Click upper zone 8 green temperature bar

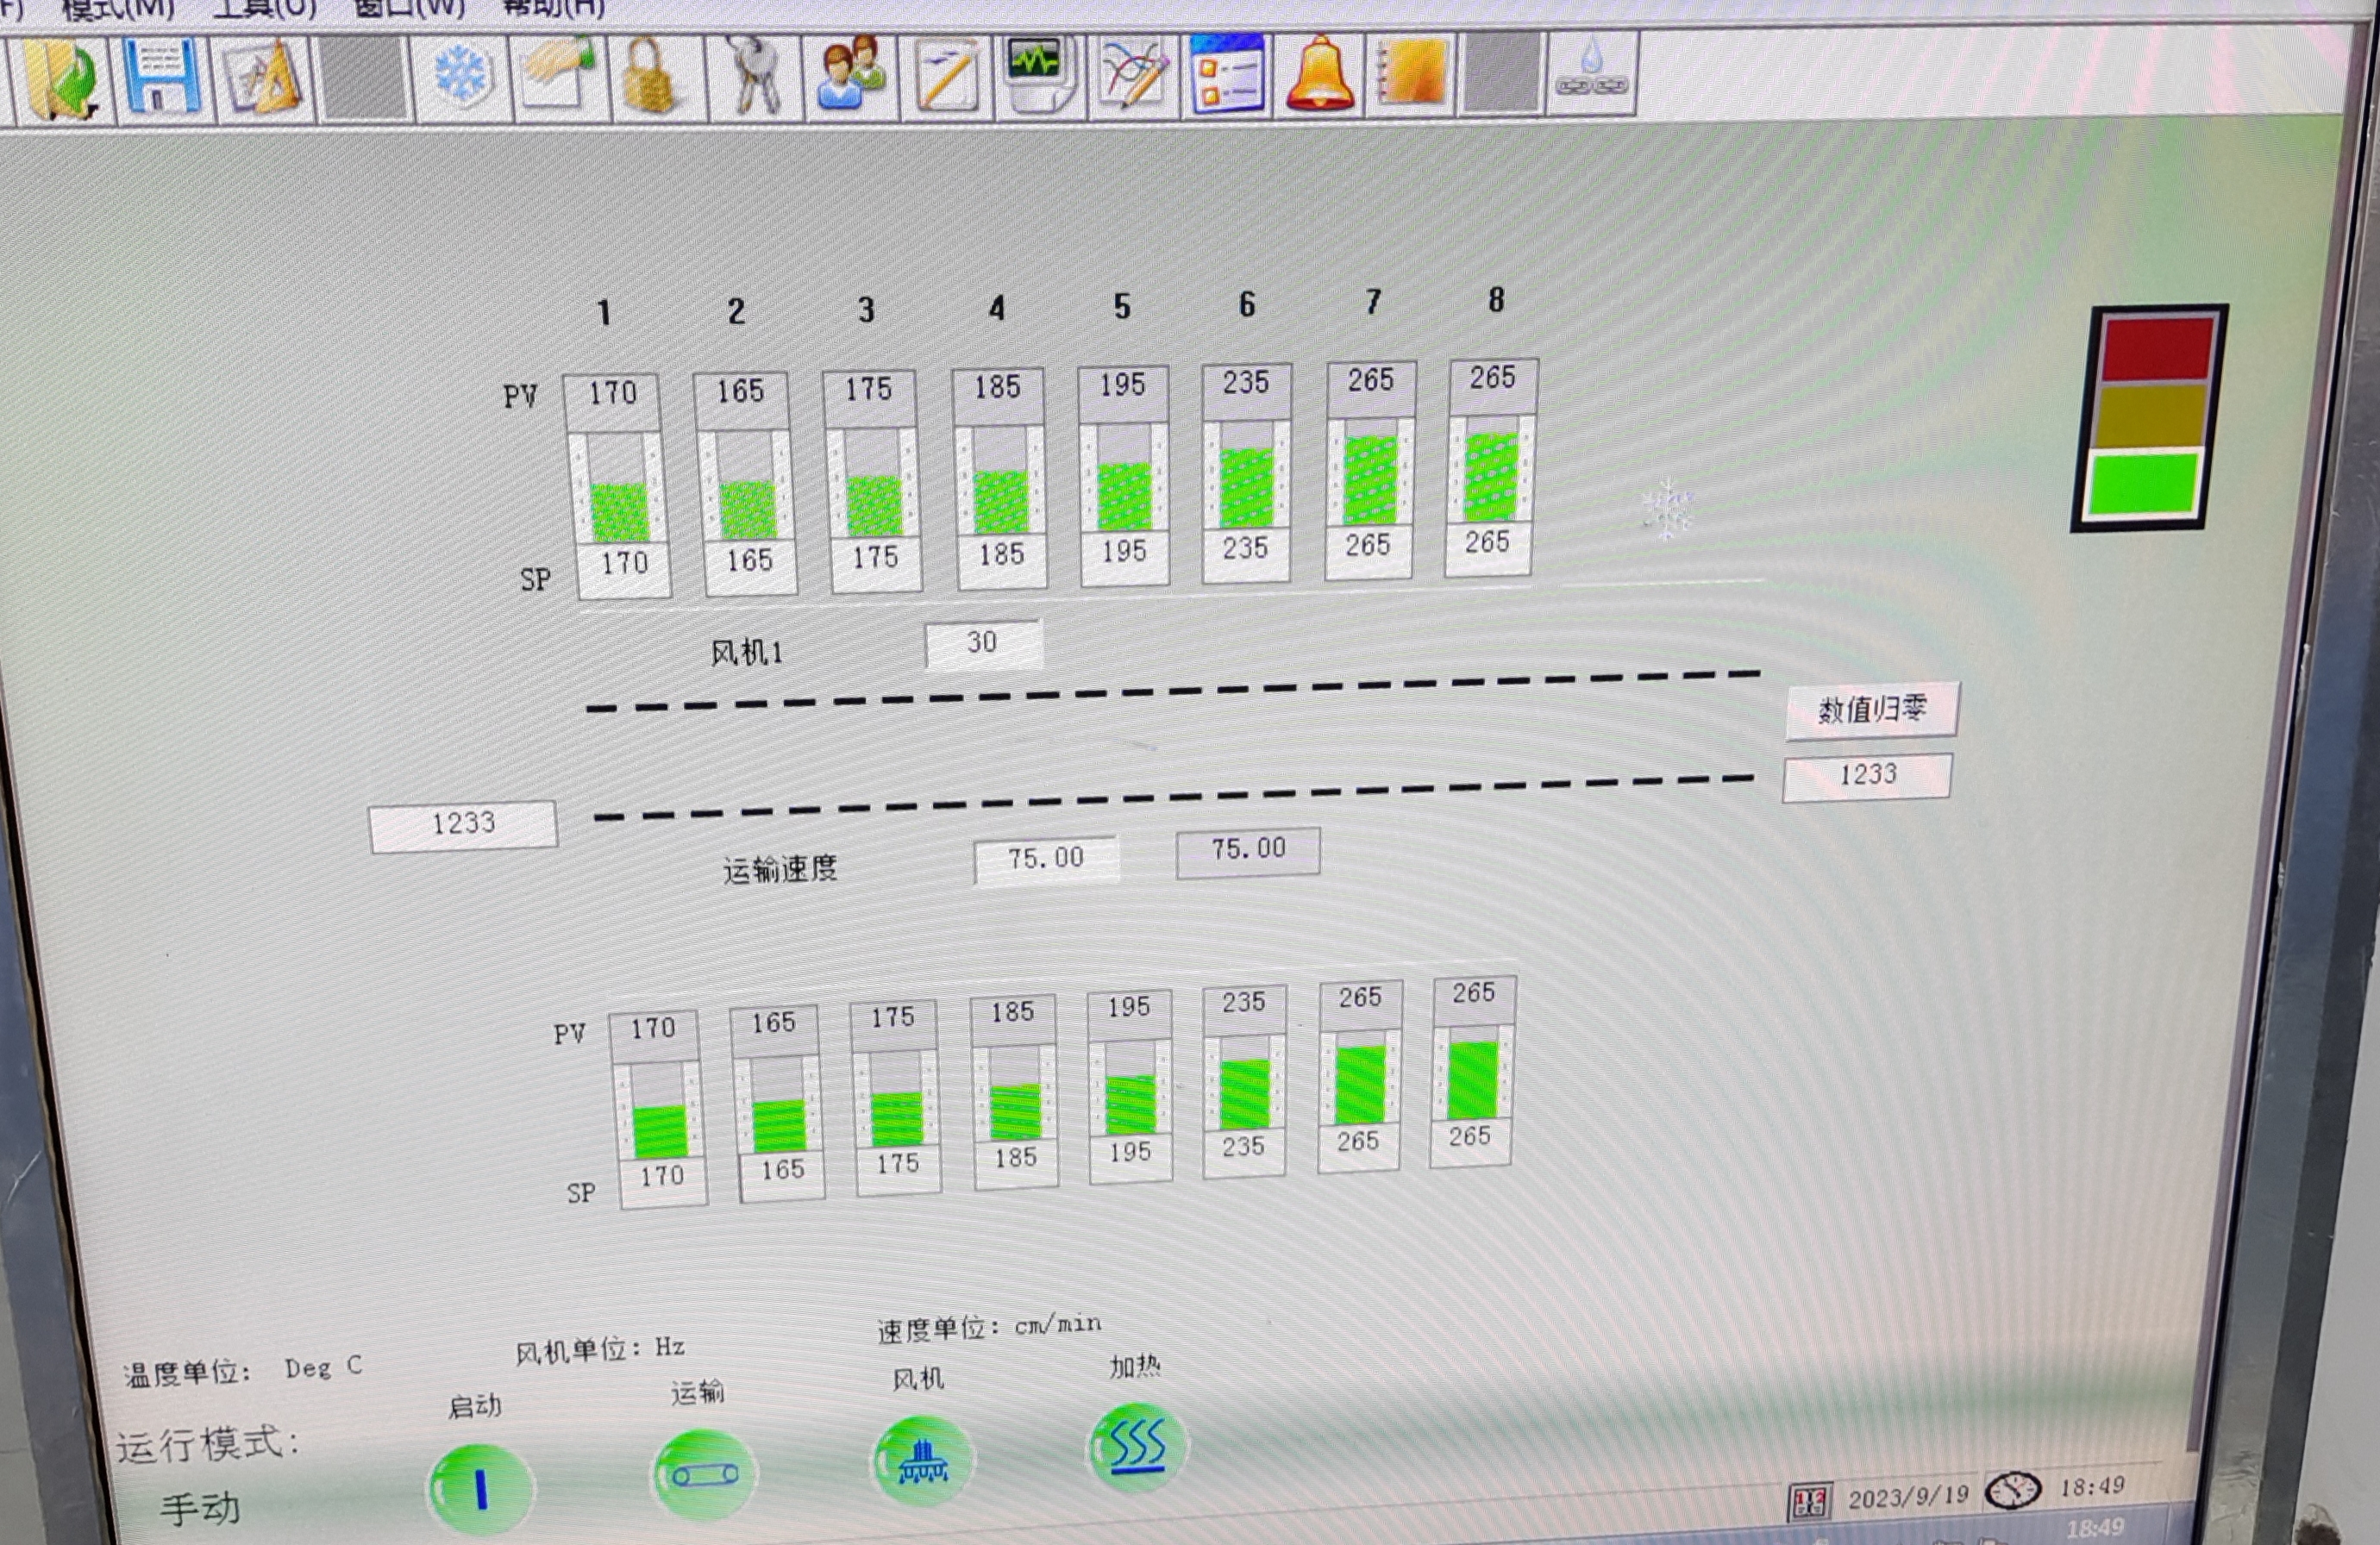(1491, 477)
